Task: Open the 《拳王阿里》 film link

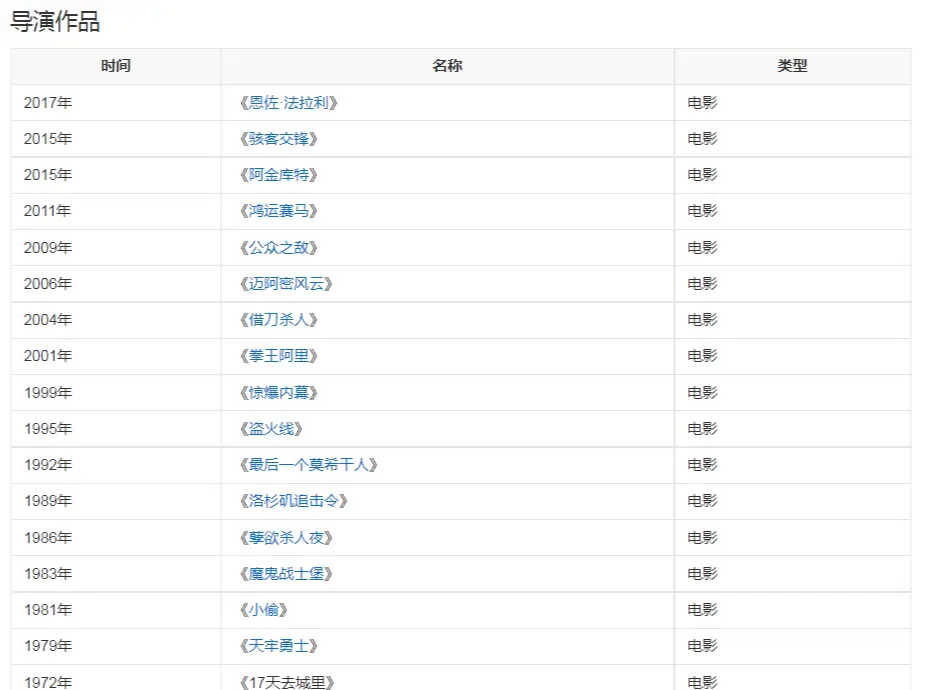Action: (x=279, y=356)
